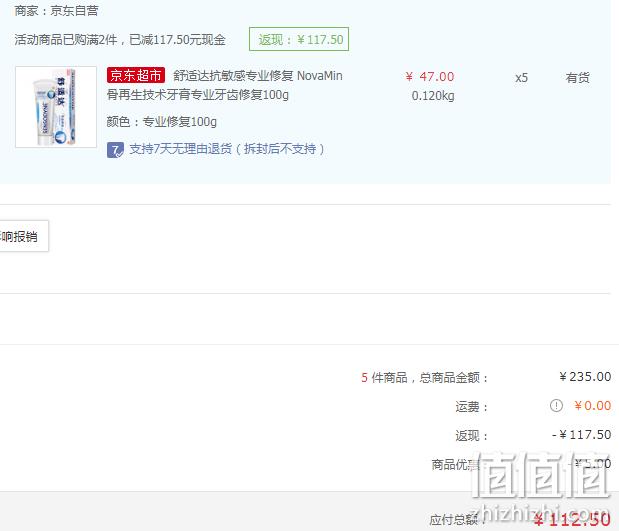
Task: Click the 有货 stock status text
Action: [578, 78]
